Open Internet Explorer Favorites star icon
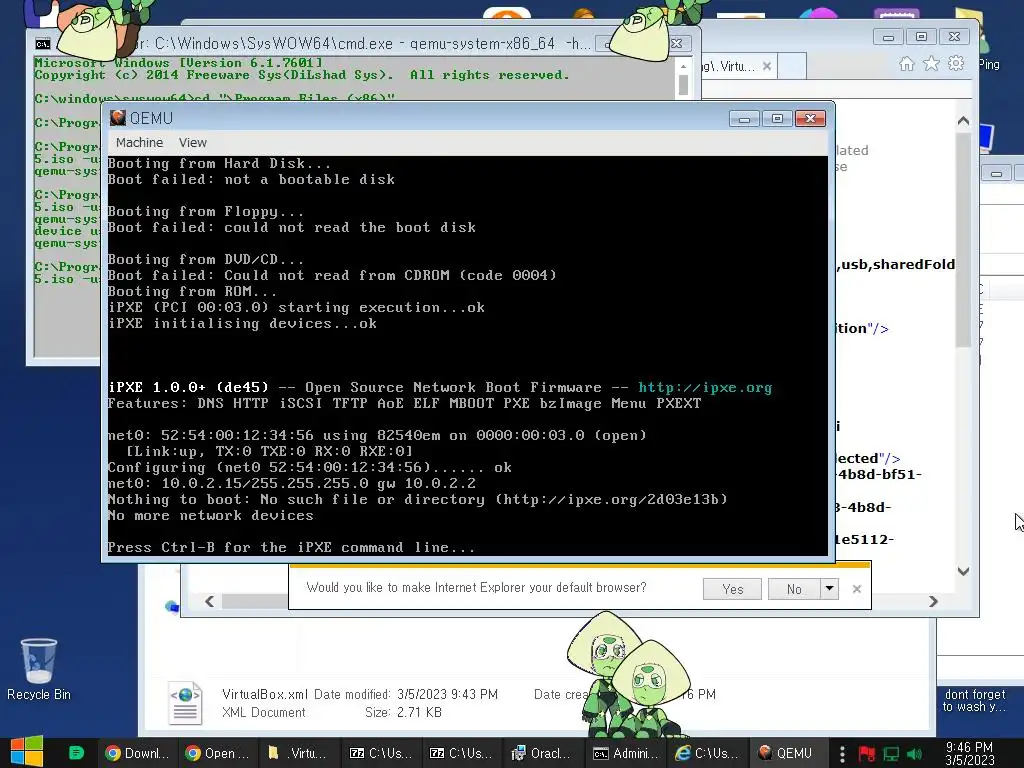1024x768 pixels. pos(931,63)
